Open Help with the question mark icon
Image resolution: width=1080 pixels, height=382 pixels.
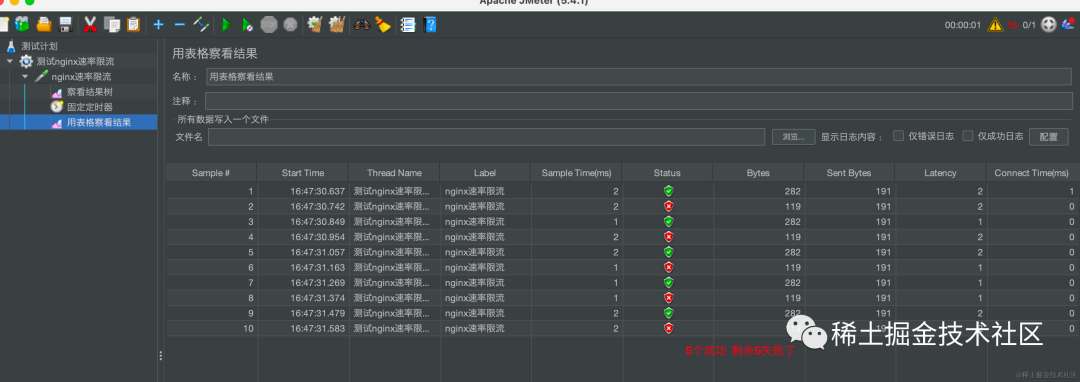click(x=430, y=25)
